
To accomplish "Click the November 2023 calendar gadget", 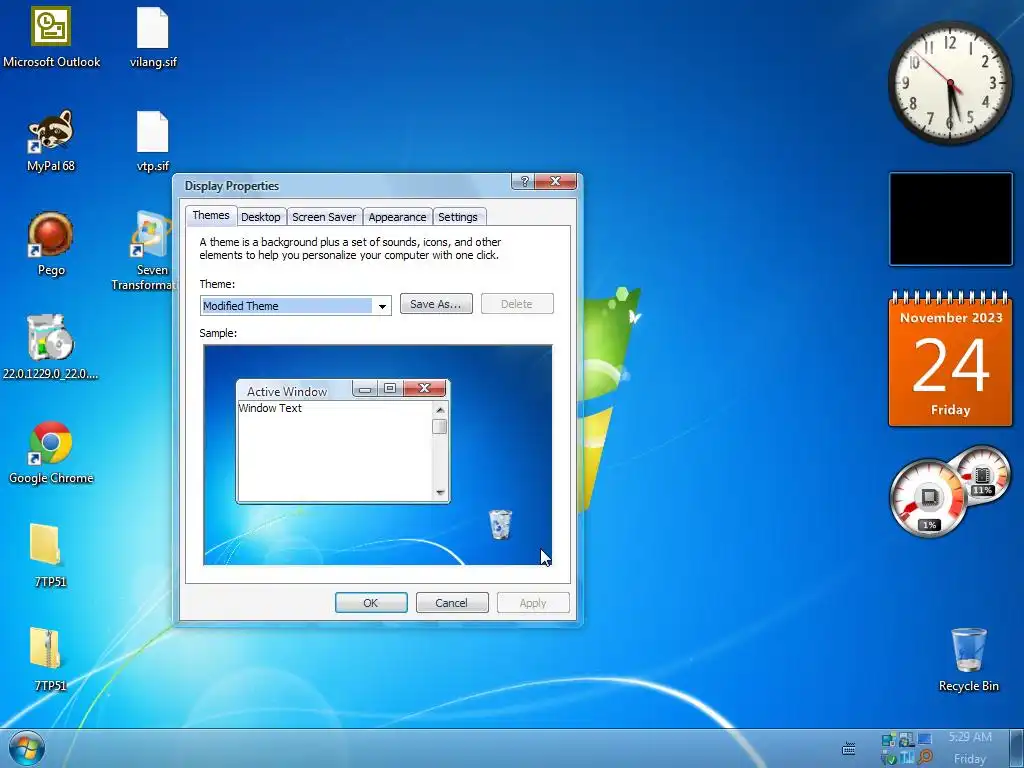I will [950, 358].
